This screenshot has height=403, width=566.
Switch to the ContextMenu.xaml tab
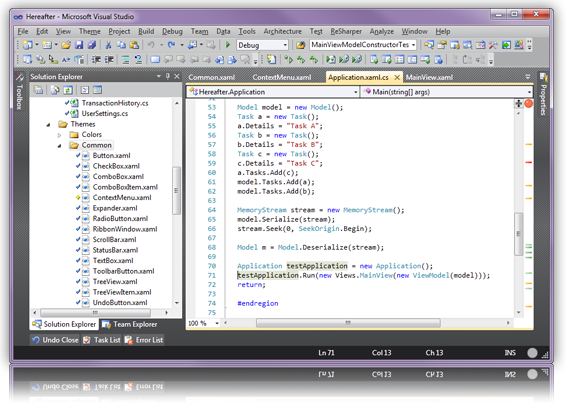click(x=282, y=77)
